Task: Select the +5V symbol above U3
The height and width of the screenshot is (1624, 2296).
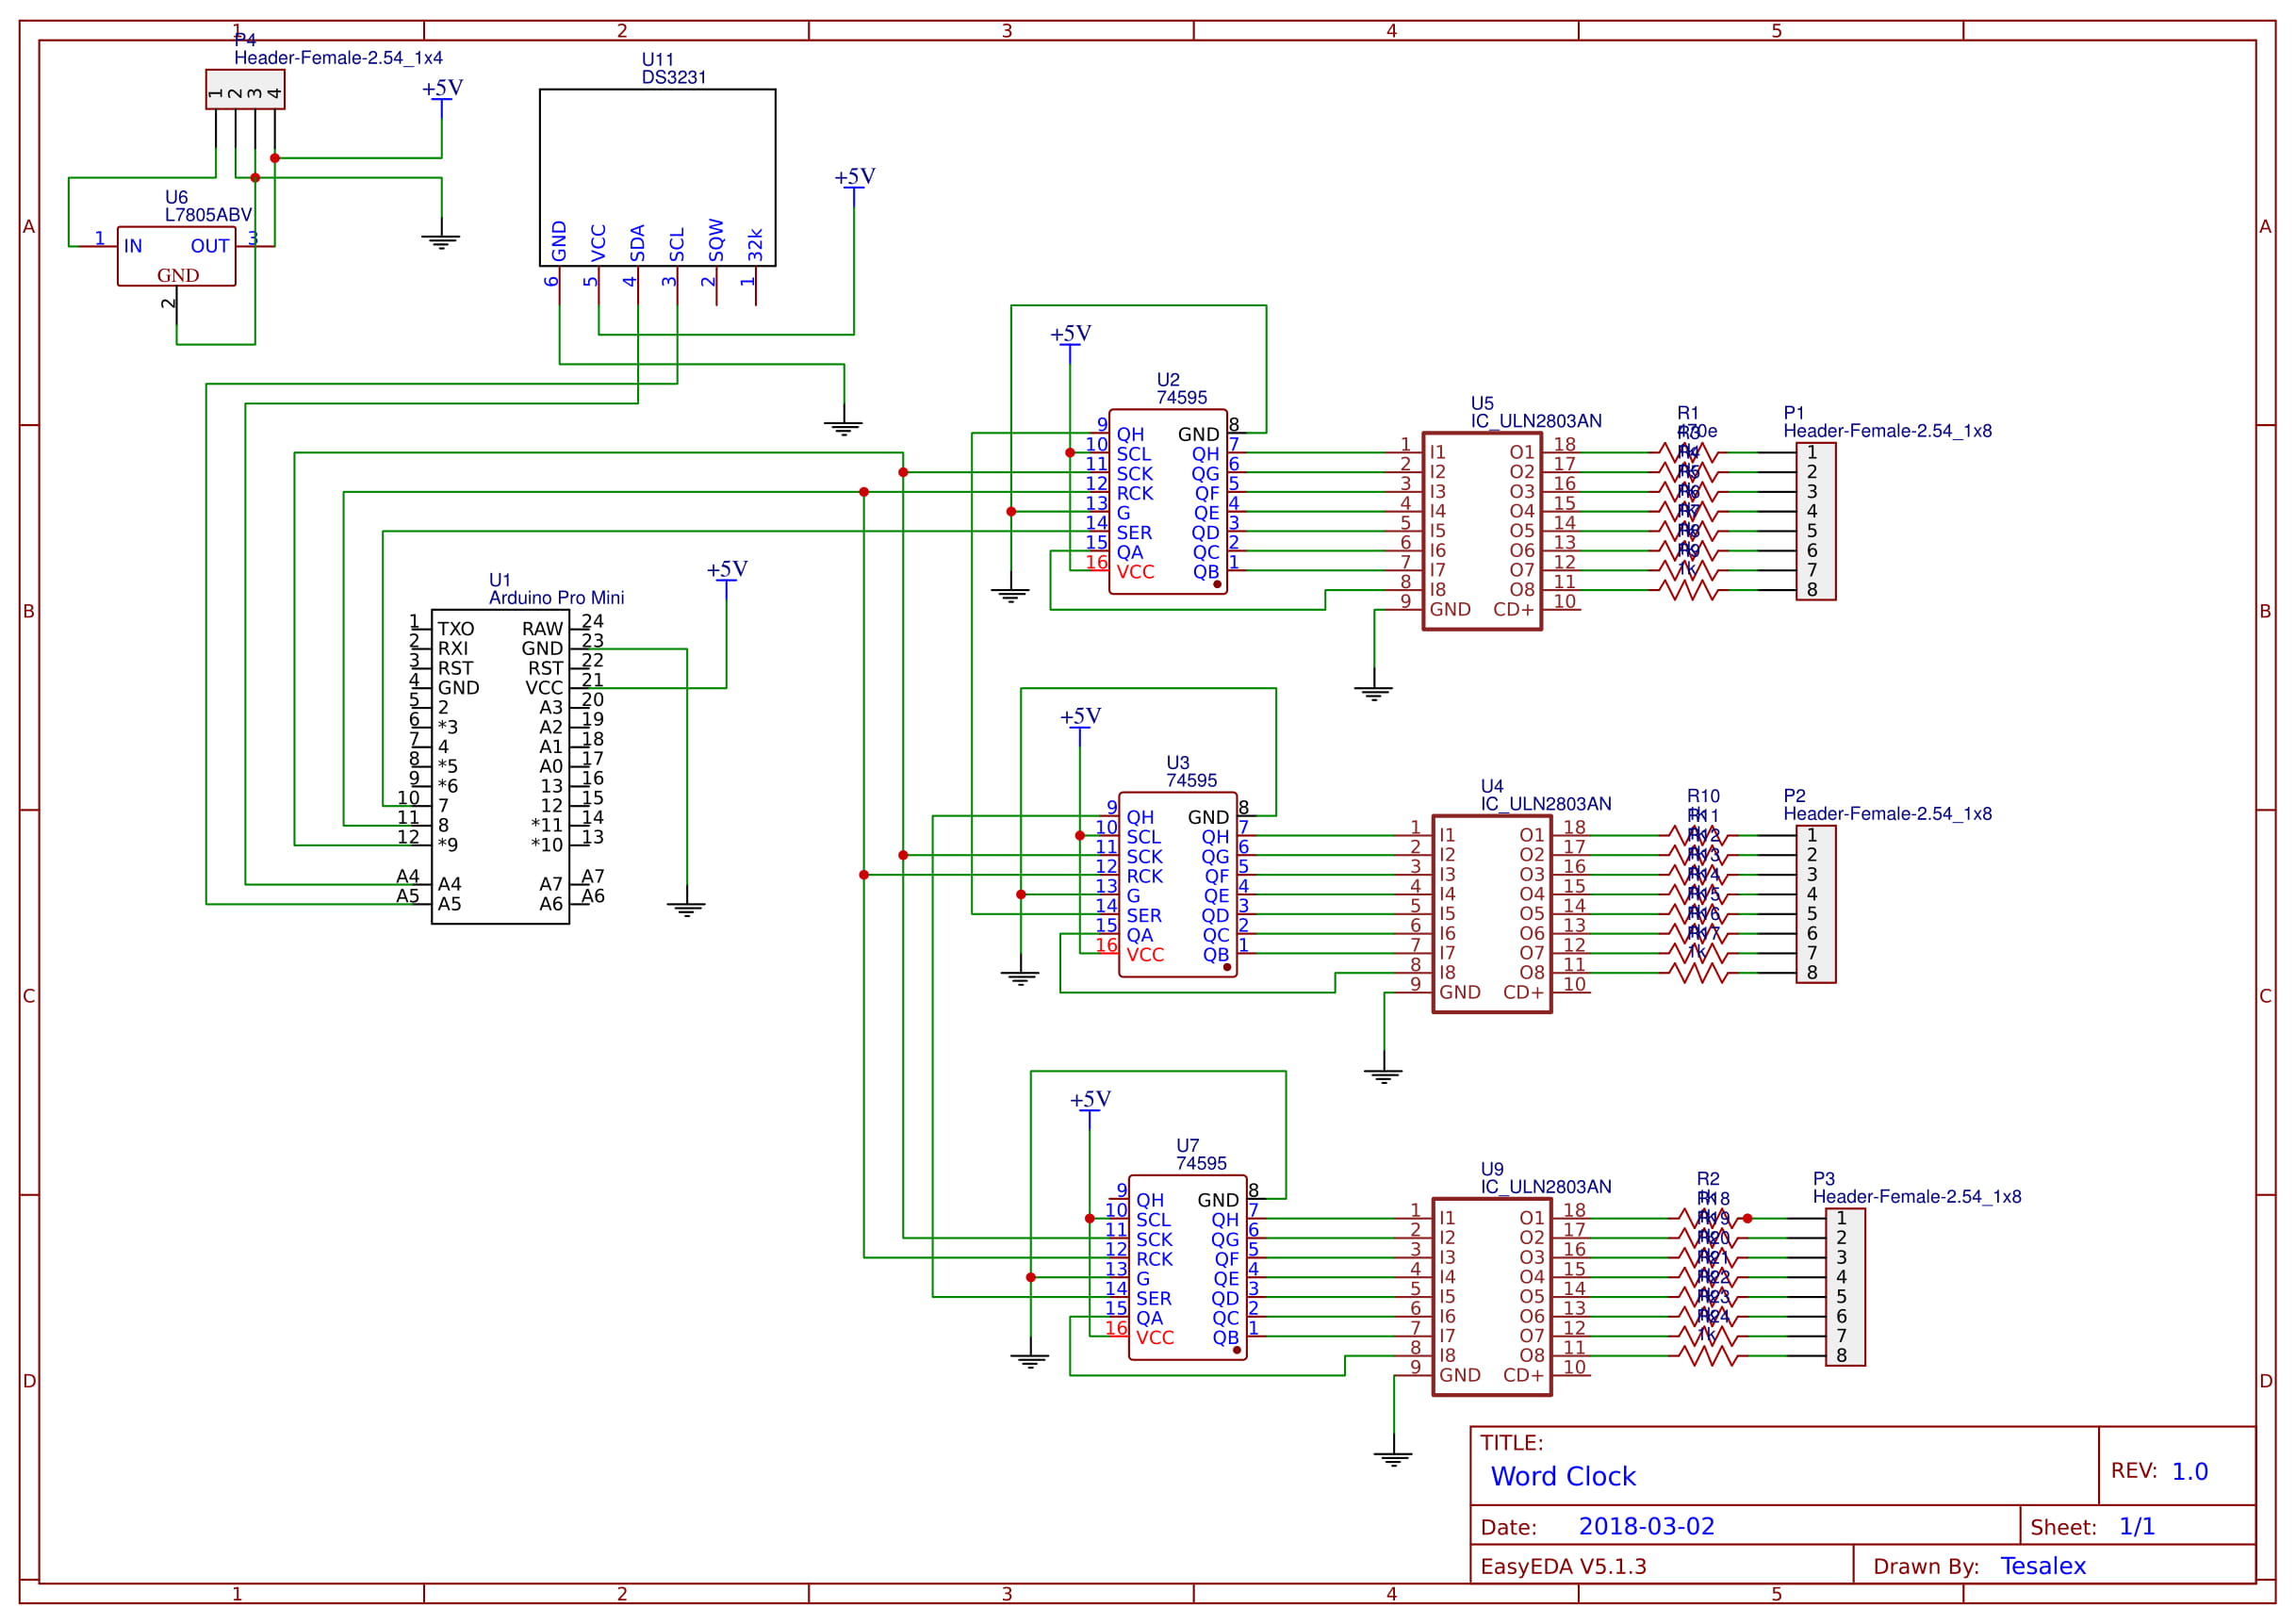Action: pyautogui.click(x=1080, y=725)
